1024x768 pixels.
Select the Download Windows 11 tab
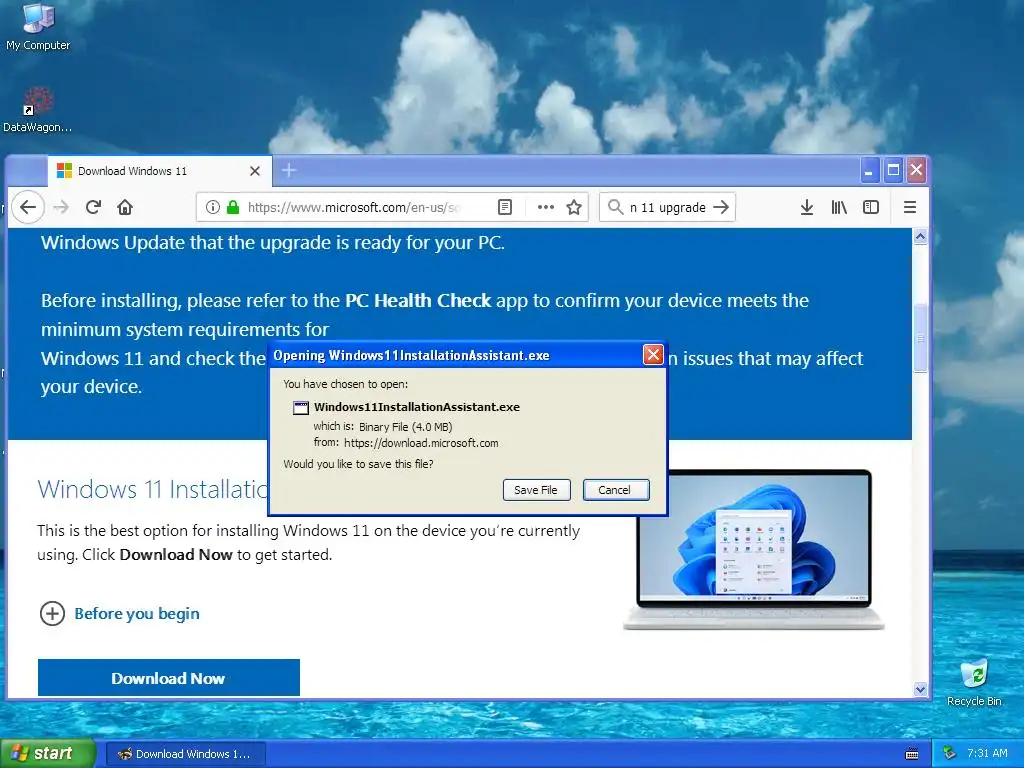click(x=160, y=170)
